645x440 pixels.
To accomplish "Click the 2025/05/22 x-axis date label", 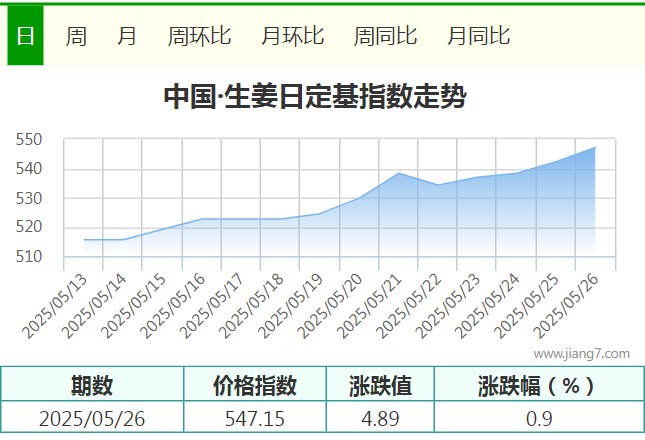I will coord(408,306).
